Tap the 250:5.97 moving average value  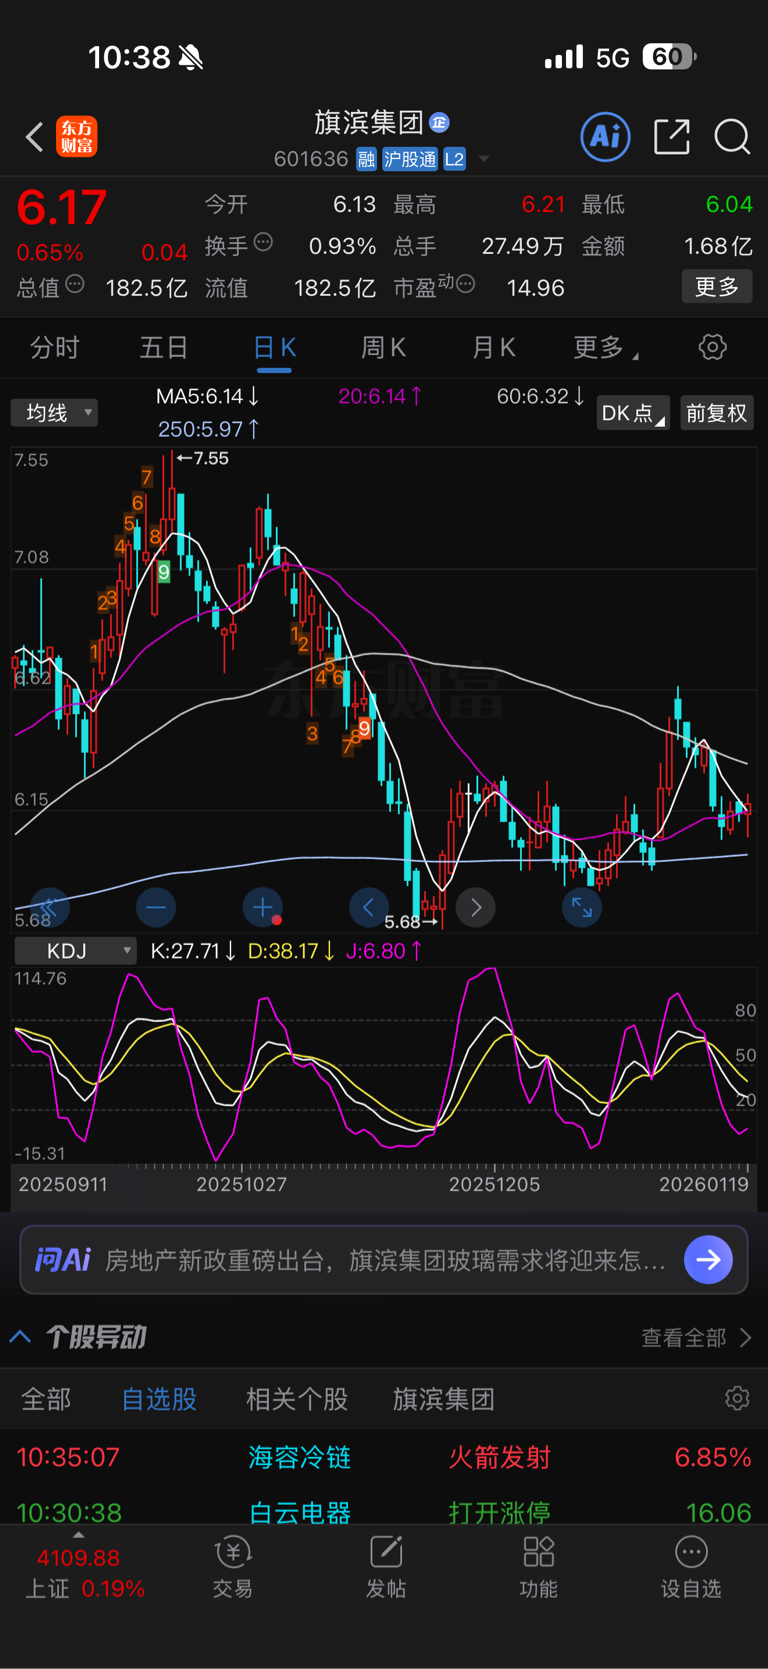(209, 429)
